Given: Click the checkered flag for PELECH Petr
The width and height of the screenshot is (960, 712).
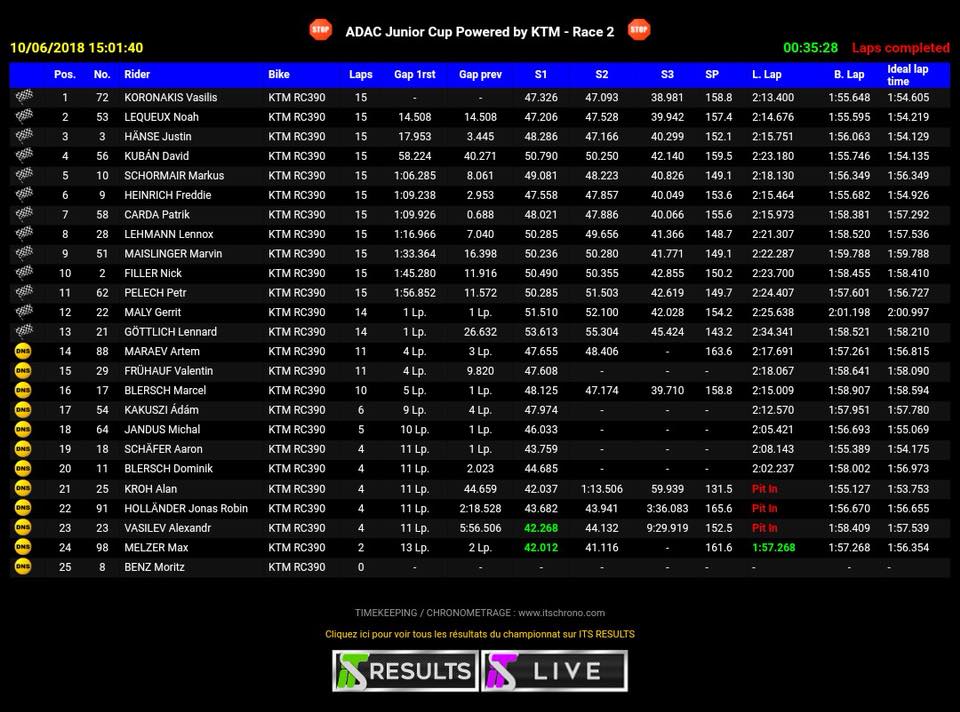Looking at the screenshot, I should point(24,293).
